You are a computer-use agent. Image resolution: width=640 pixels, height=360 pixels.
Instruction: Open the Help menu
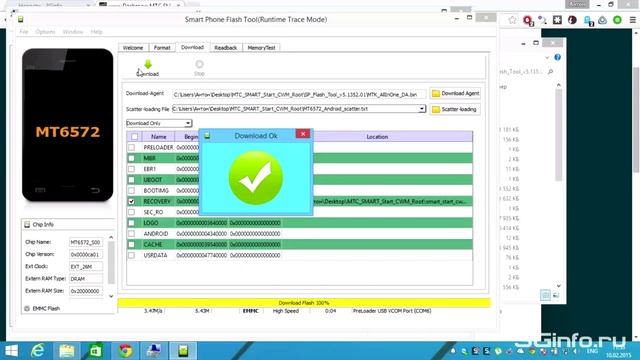click(x=96, y=32)
